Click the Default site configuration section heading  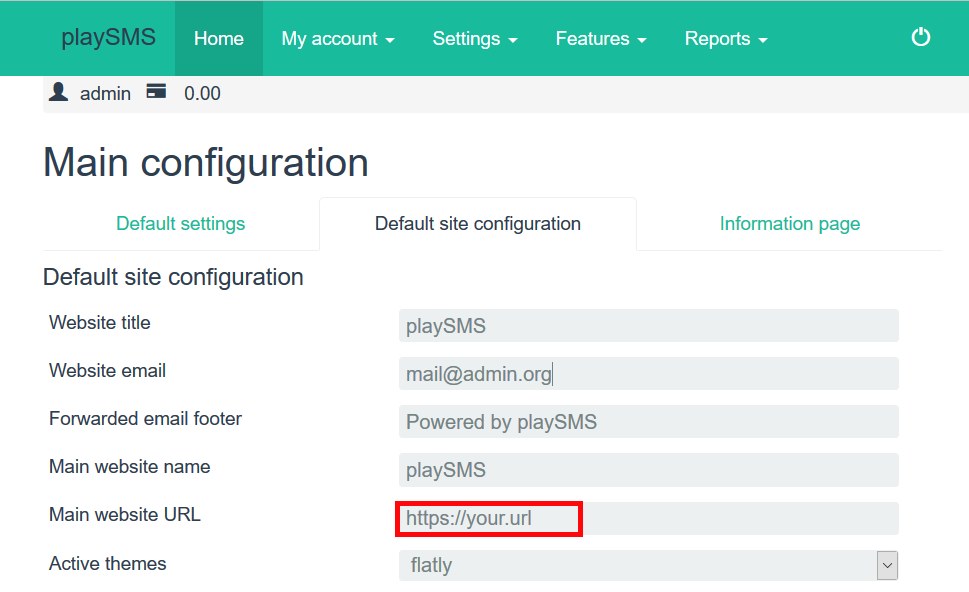point(173,277)
